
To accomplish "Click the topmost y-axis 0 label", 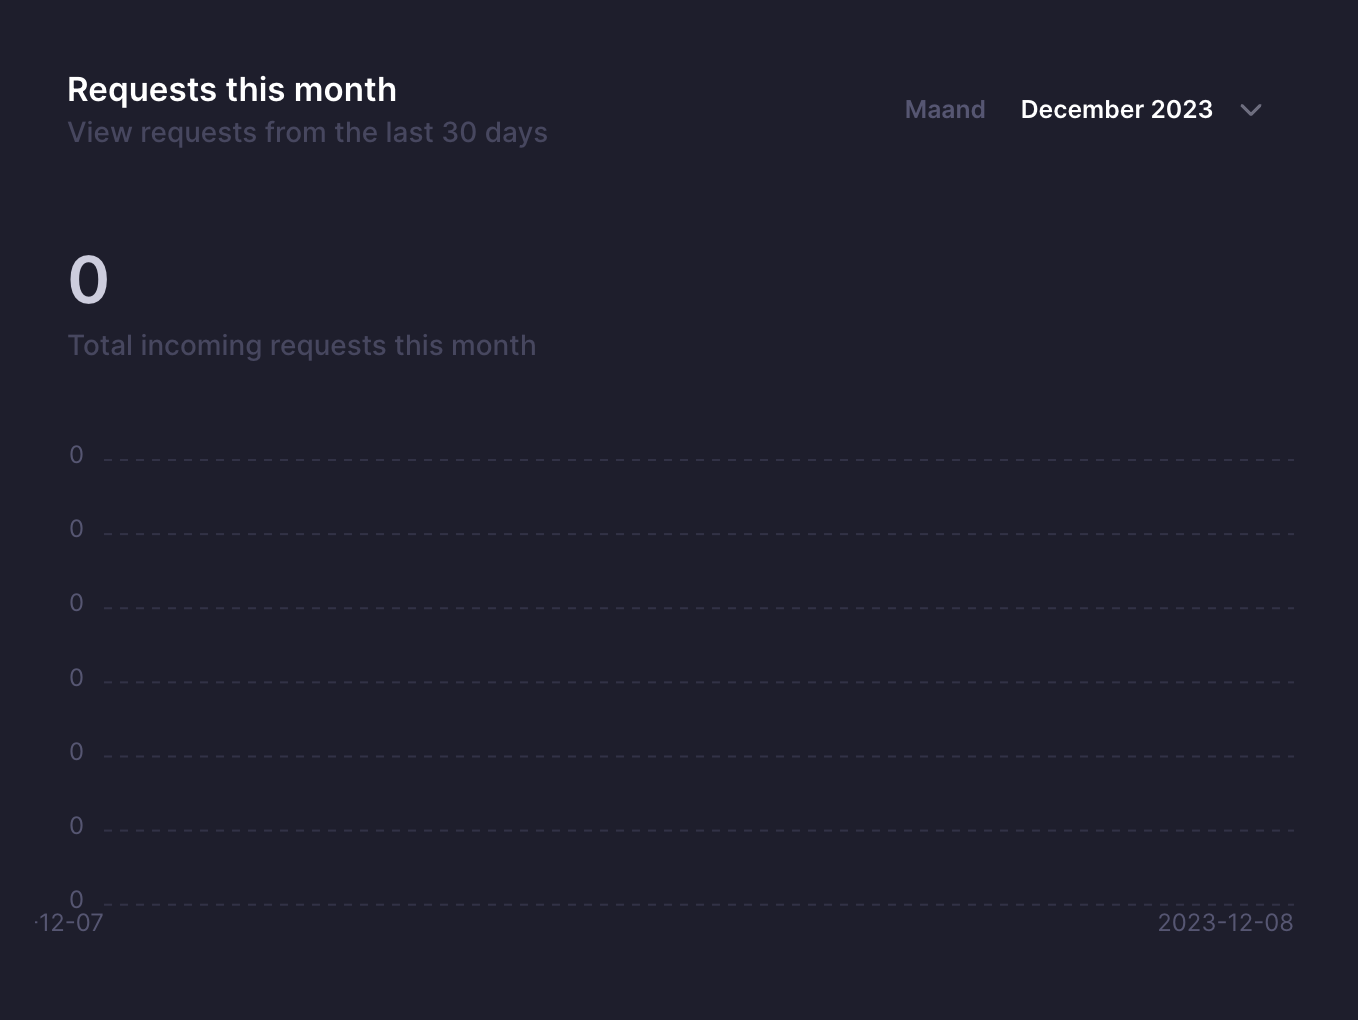I will click(76, 455).
